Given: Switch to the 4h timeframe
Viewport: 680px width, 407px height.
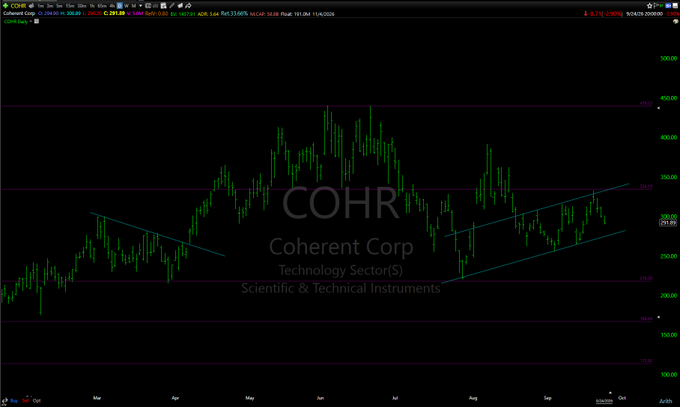Looking at the screenshot, I should point(112,6).
